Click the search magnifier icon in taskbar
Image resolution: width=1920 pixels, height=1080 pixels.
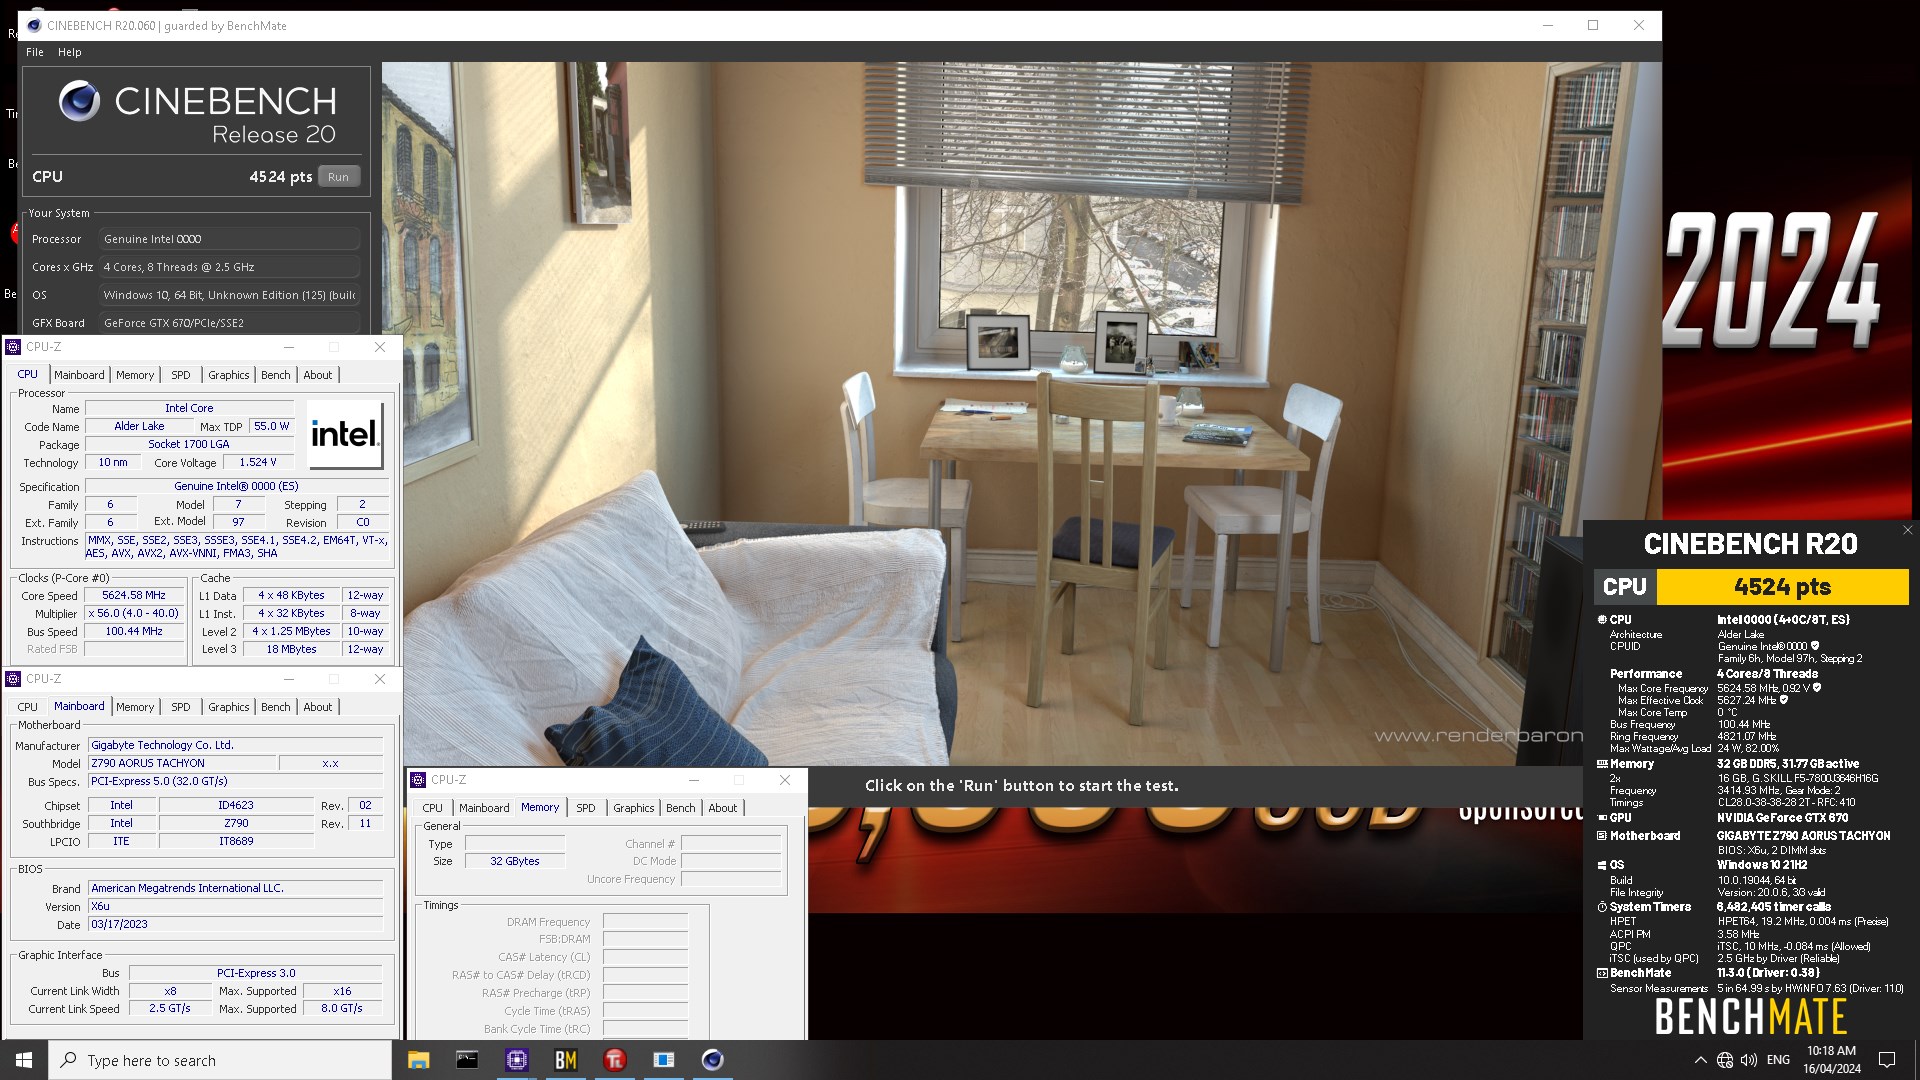coord(69,1060)
